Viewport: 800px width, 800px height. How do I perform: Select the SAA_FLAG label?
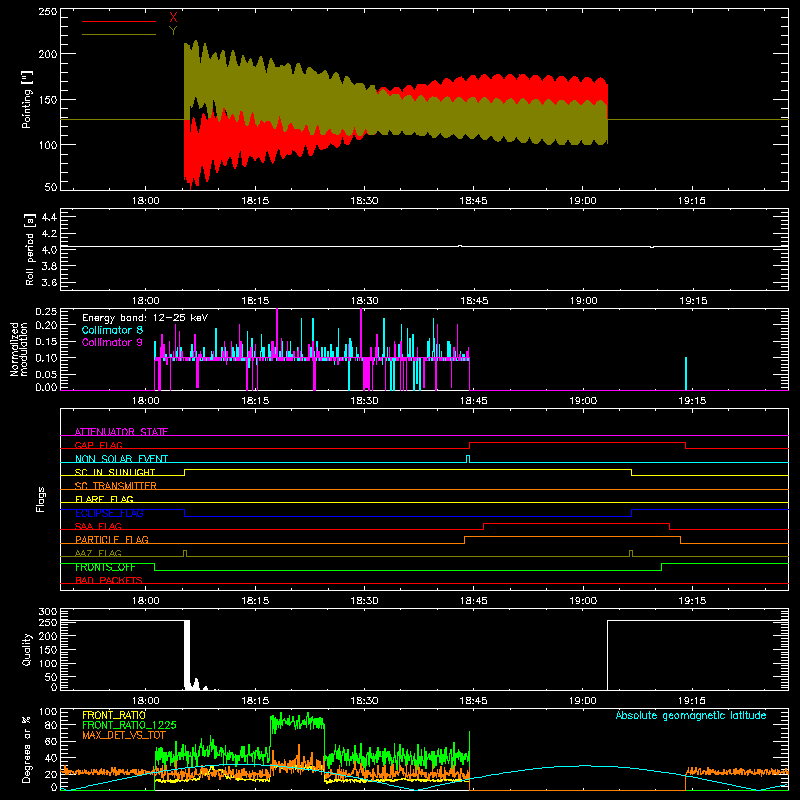[x=98, y=526]
